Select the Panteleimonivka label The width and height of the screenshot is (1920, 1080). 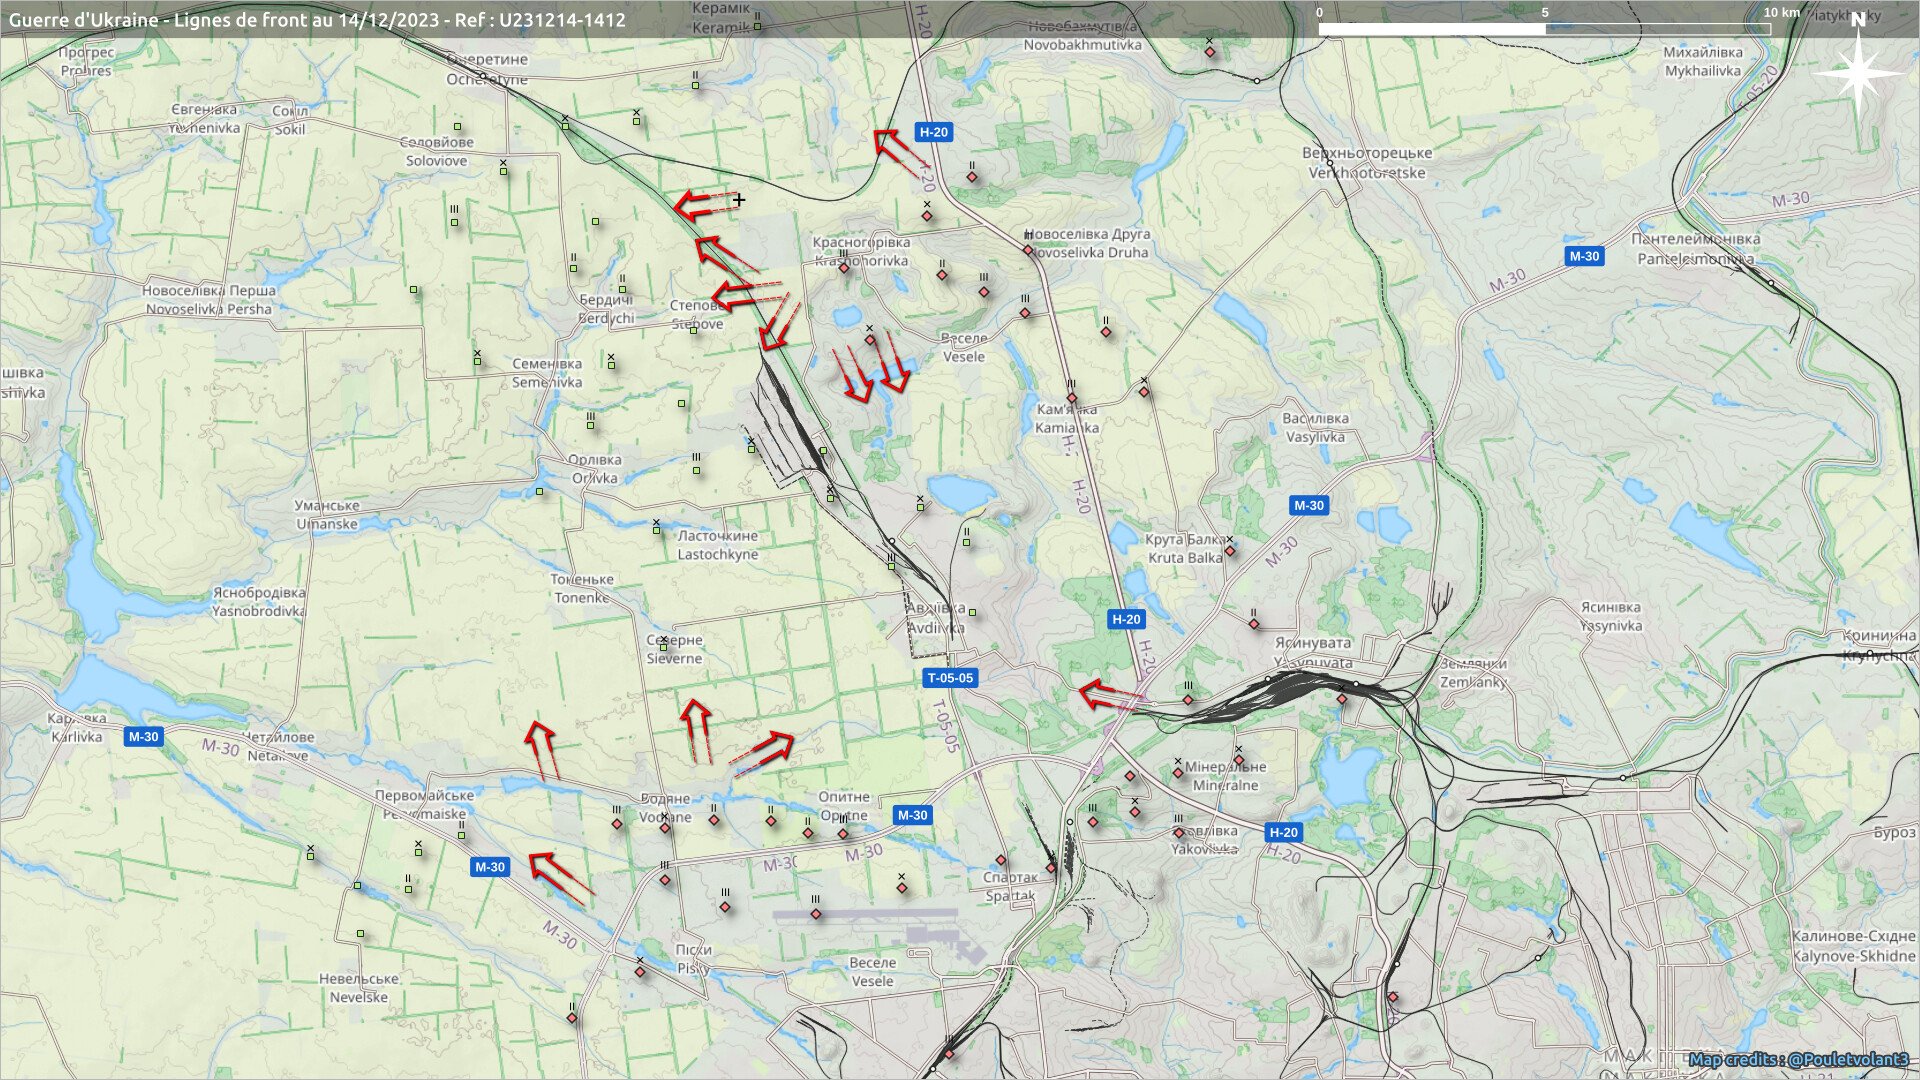(1696, 249)
